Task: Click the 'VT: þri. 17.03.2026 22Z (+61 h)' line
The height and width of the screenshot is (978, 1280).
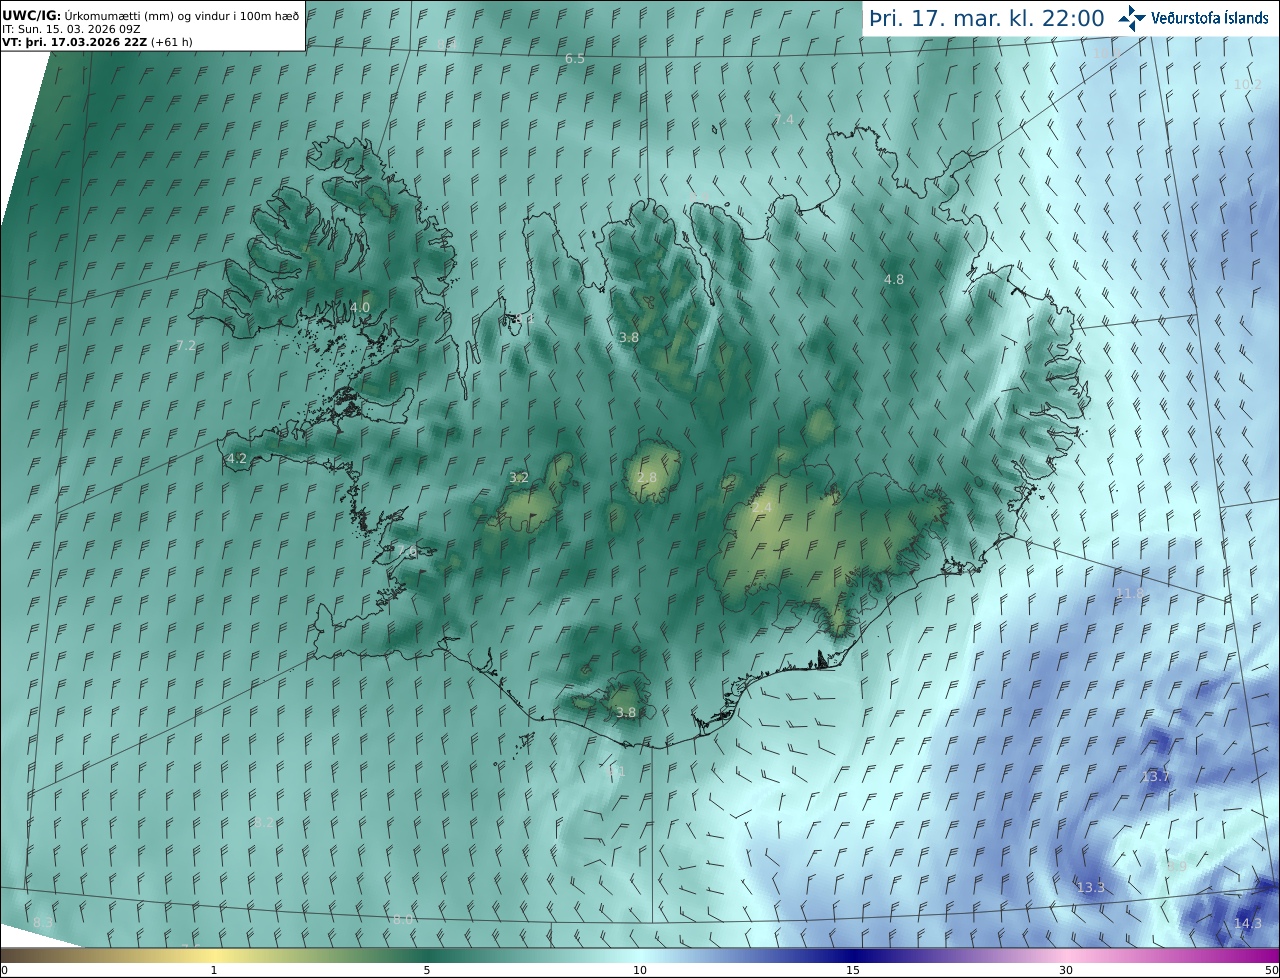Action: (x=97, y=42)
